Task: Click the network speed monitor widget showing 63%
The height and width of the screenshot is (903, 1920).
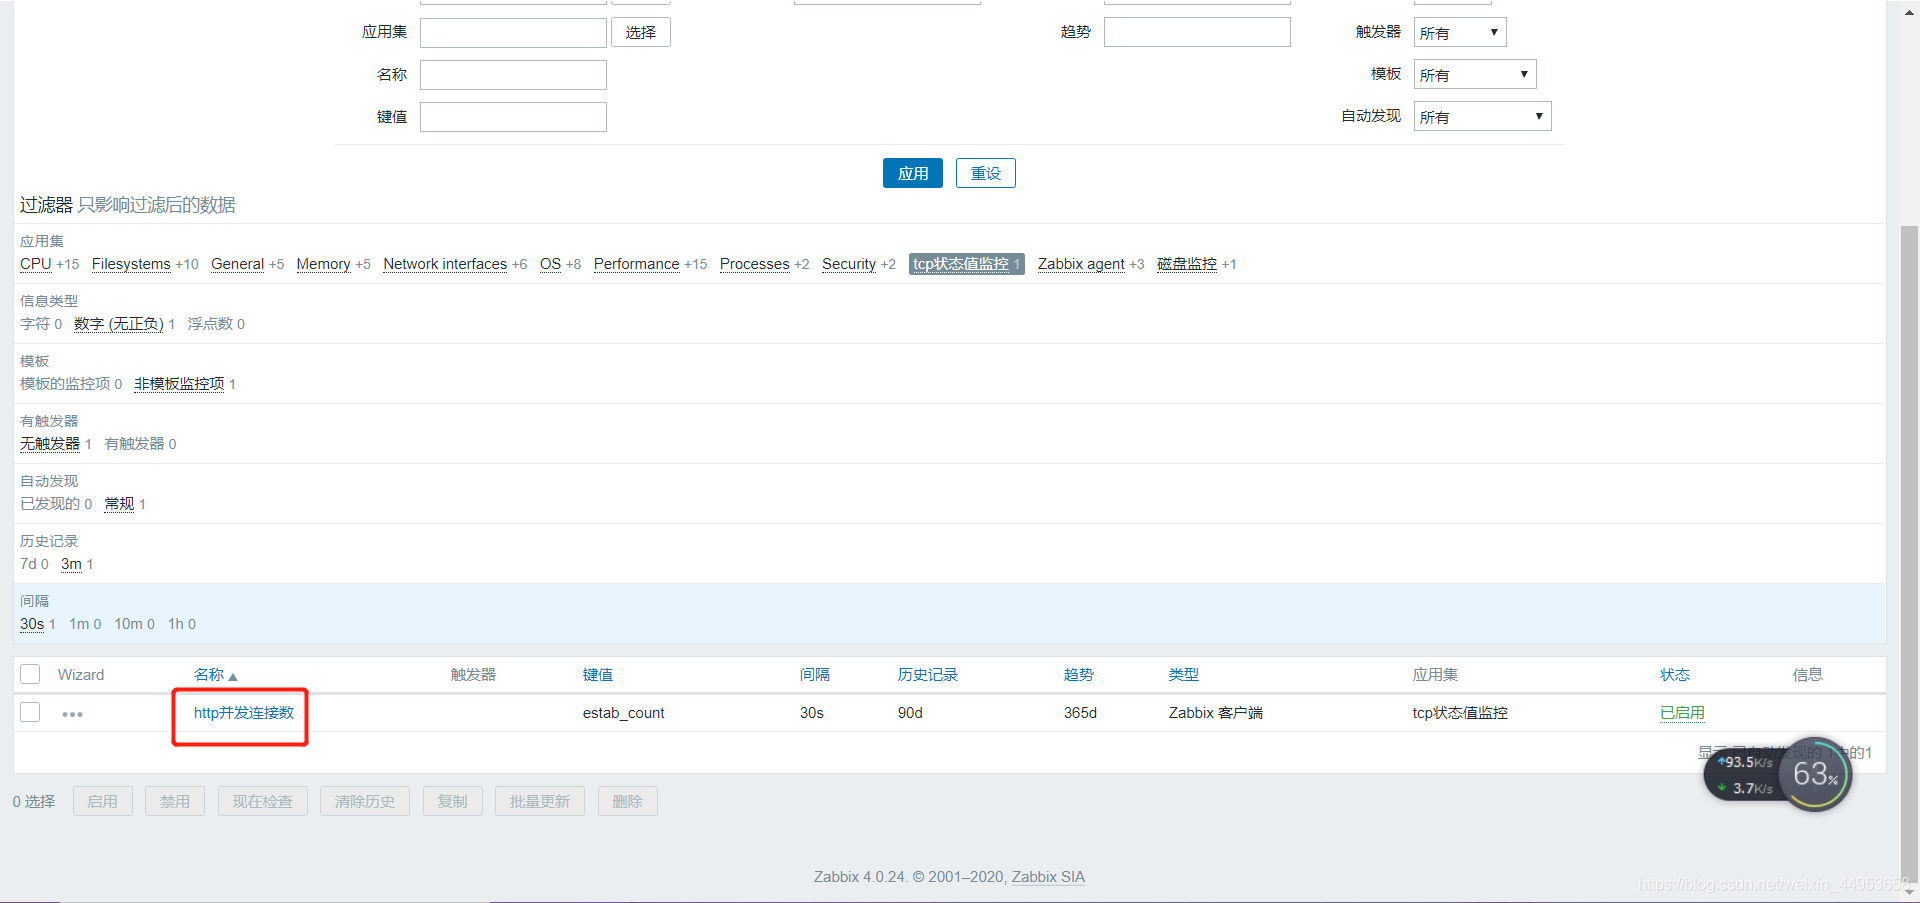Action: coord(1778,775)
